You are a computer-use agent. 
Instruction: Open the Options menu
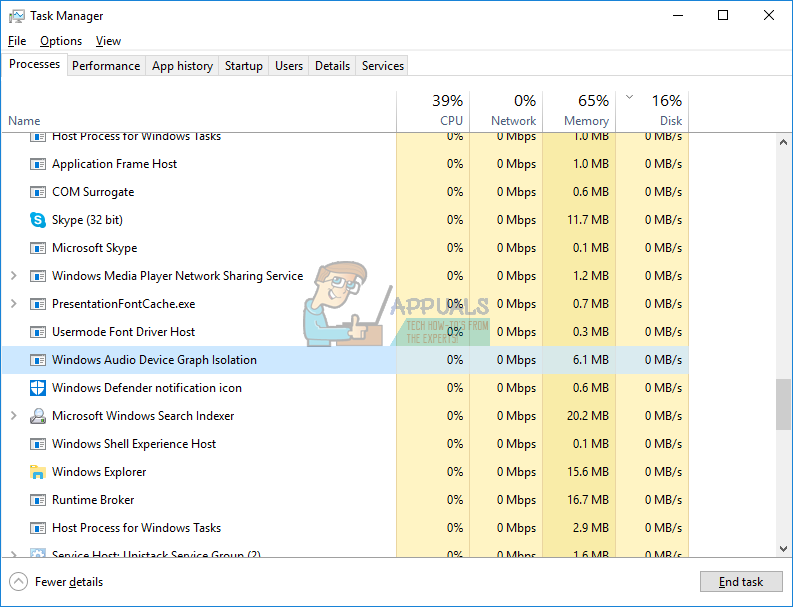click(x=61, y=41)
